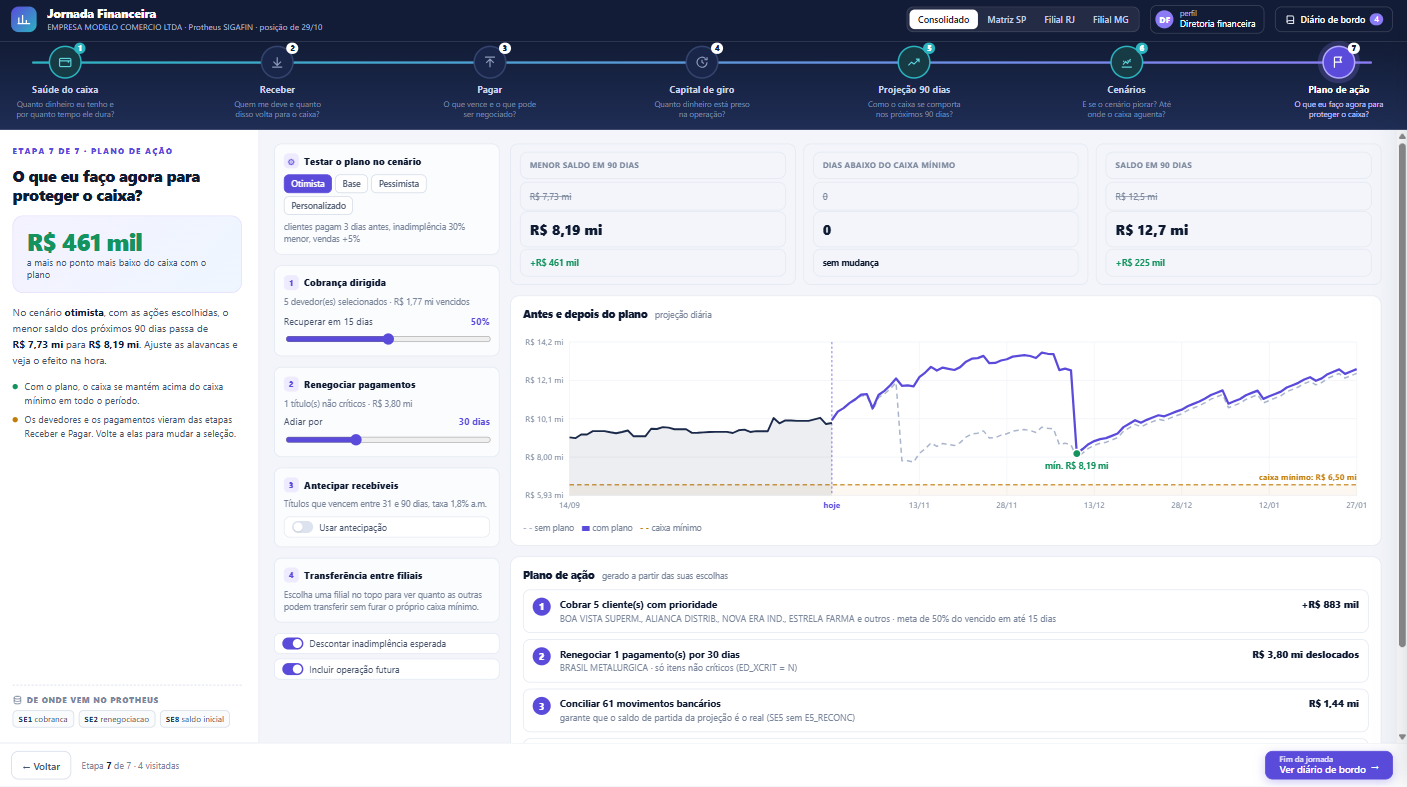Go to step 2 Receber download icon
The width and height of the screenshot is (1407, 787).
(x=277, y=62)
